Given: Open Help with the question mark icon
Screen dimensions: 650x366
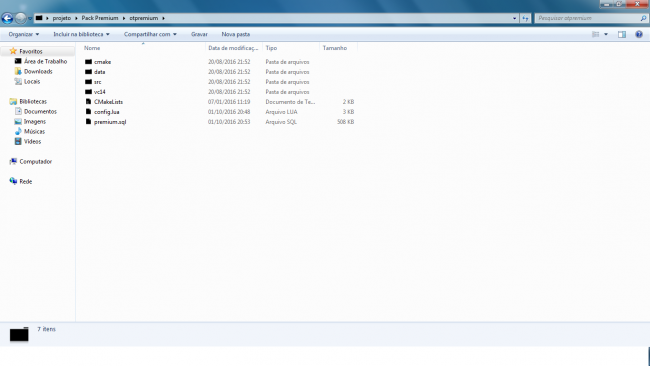Looking at the screenshot, I should click(639, 34).
